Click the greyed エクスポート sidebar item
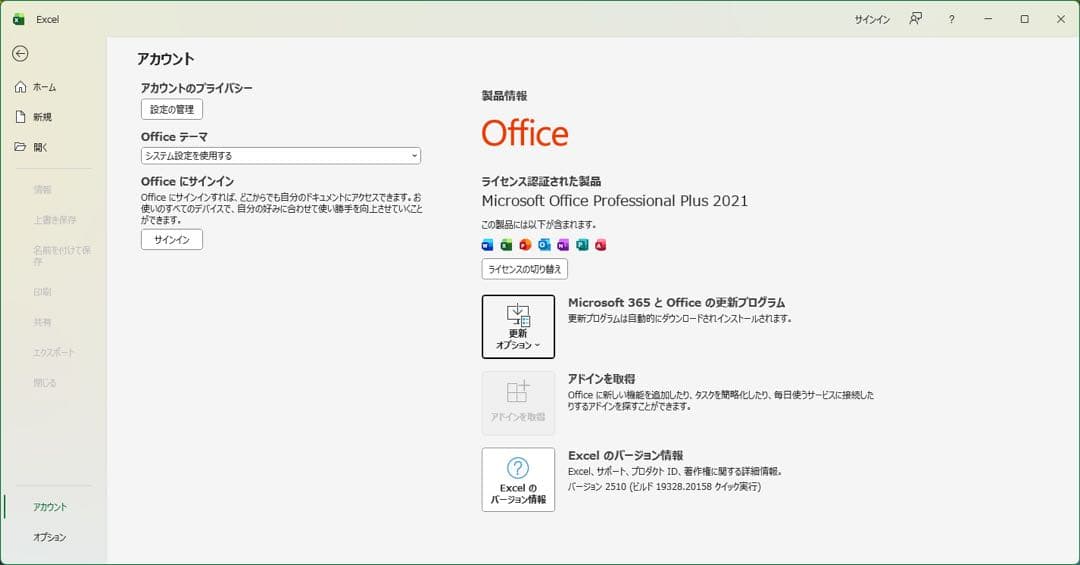 (x=54, y=352)
